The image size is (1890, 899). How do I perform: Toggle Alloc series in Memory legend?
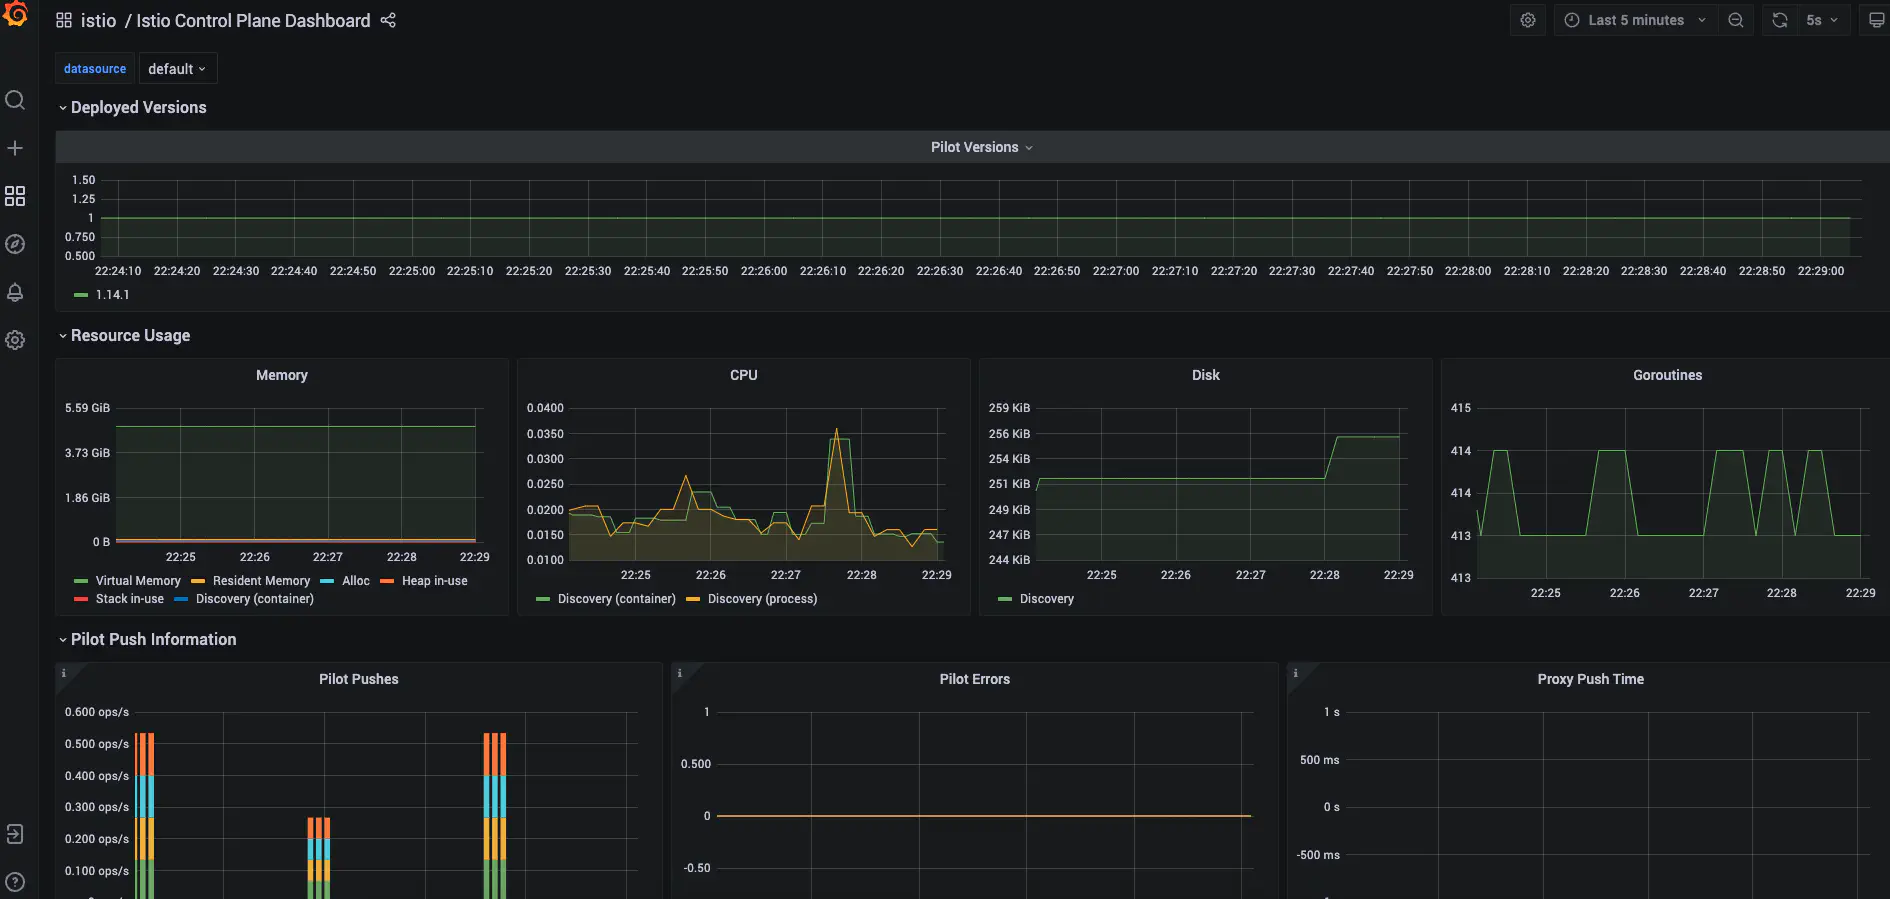pyautogui.click(x=356, y=581)
